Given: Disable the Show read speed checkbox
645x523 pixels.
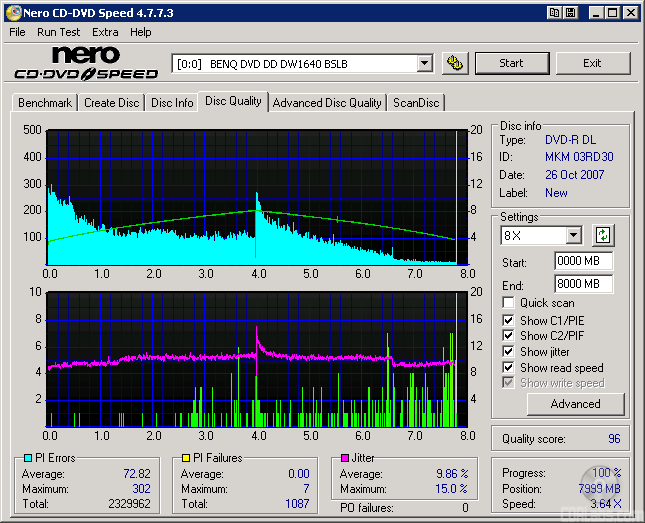Looking at the screenshot, I should pyautogui.click(x=509, y=368).
